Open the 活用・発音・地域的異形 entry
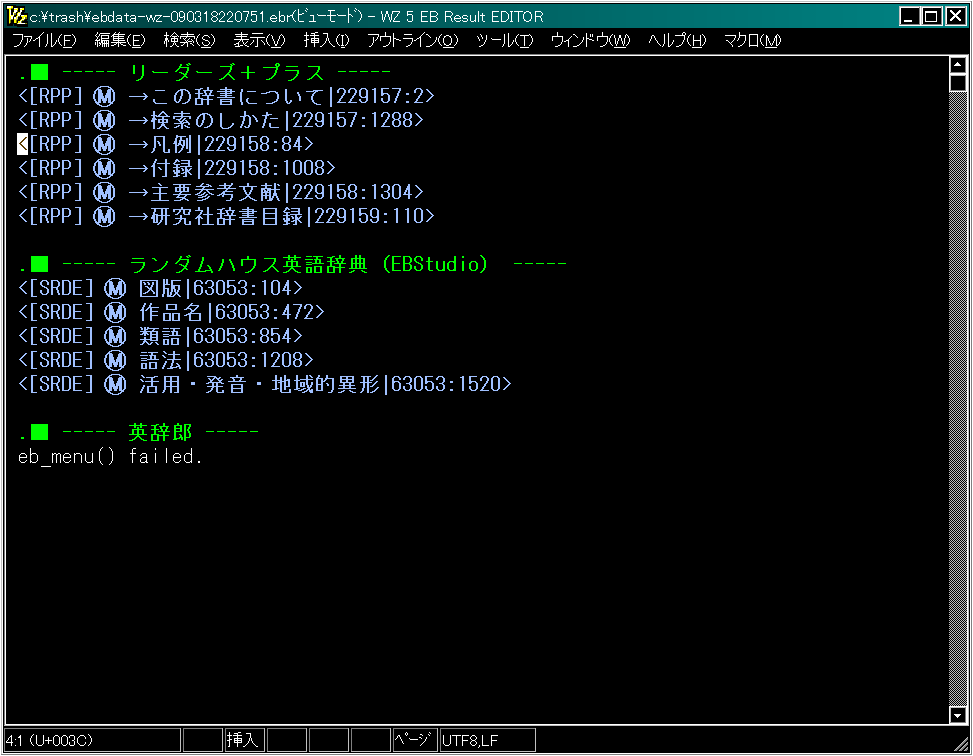The image size is (973, 756). (259, 385)
